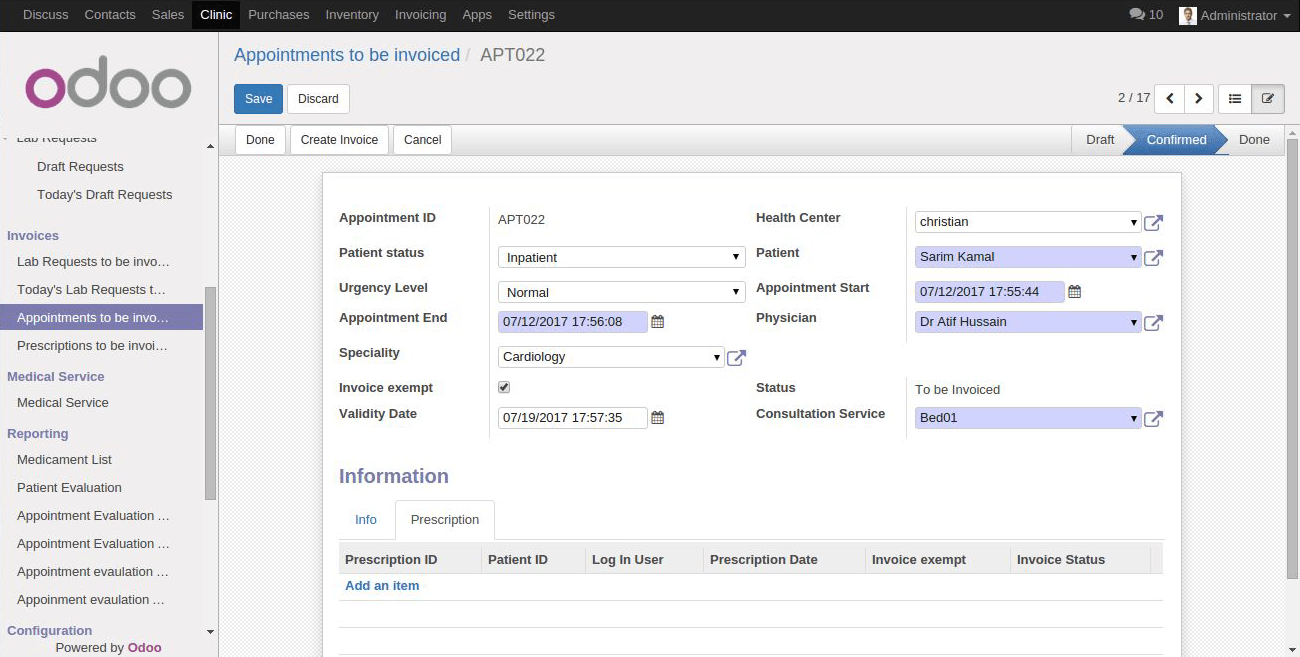Click the Administrator avatar picture

click(1188, 15)
